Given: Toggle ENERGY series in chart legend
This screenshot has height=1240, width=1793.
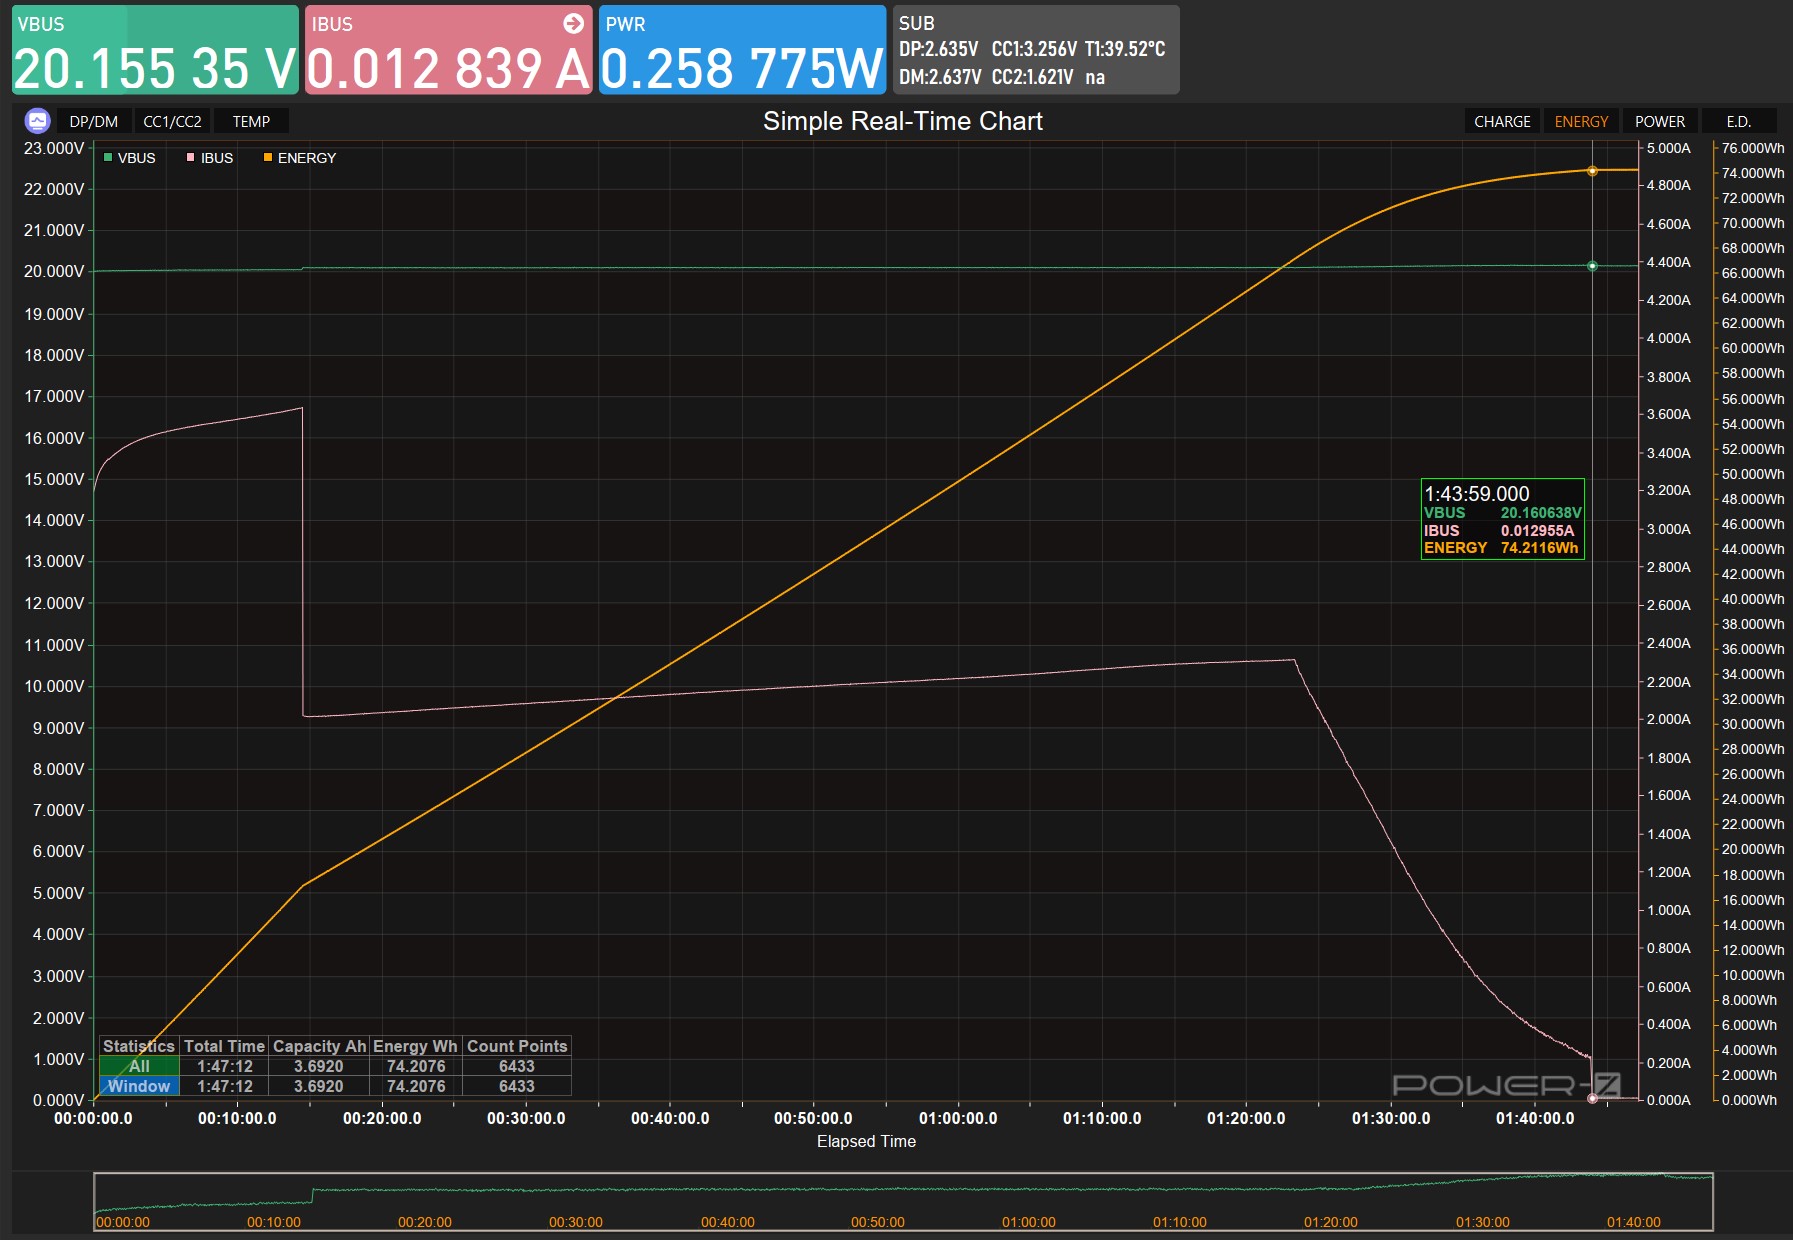Looking at the screenshot, I should pyautogui.click(x=300, y=158).
